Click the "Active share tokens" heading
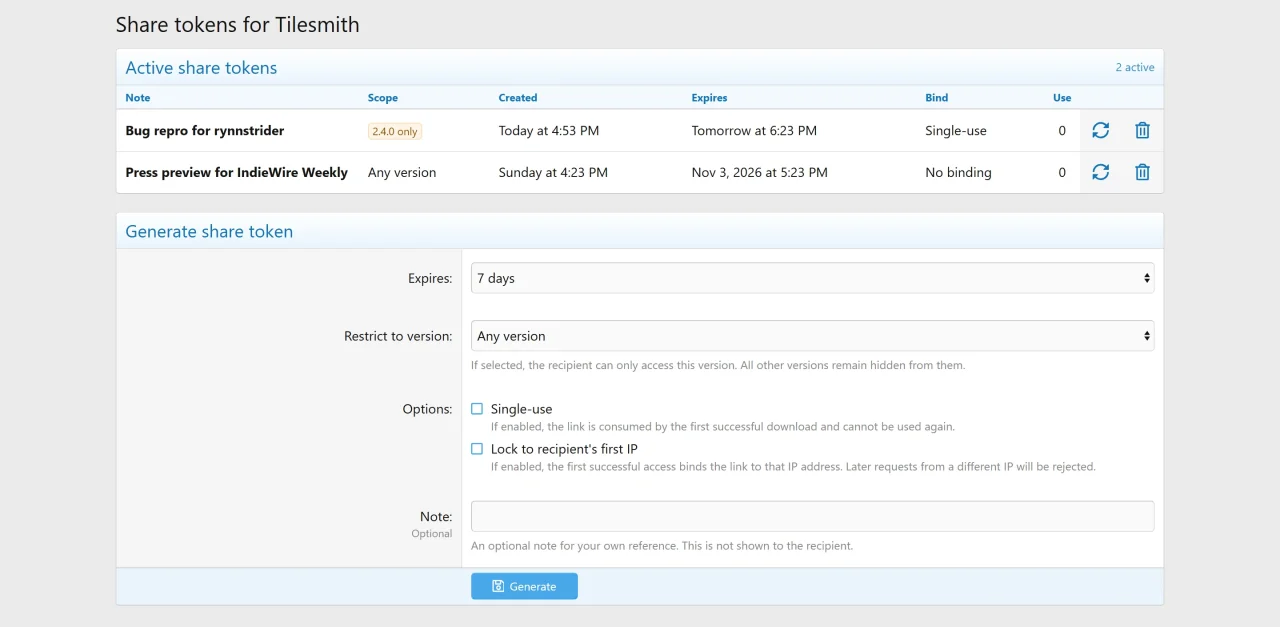 tap(201, 68)
